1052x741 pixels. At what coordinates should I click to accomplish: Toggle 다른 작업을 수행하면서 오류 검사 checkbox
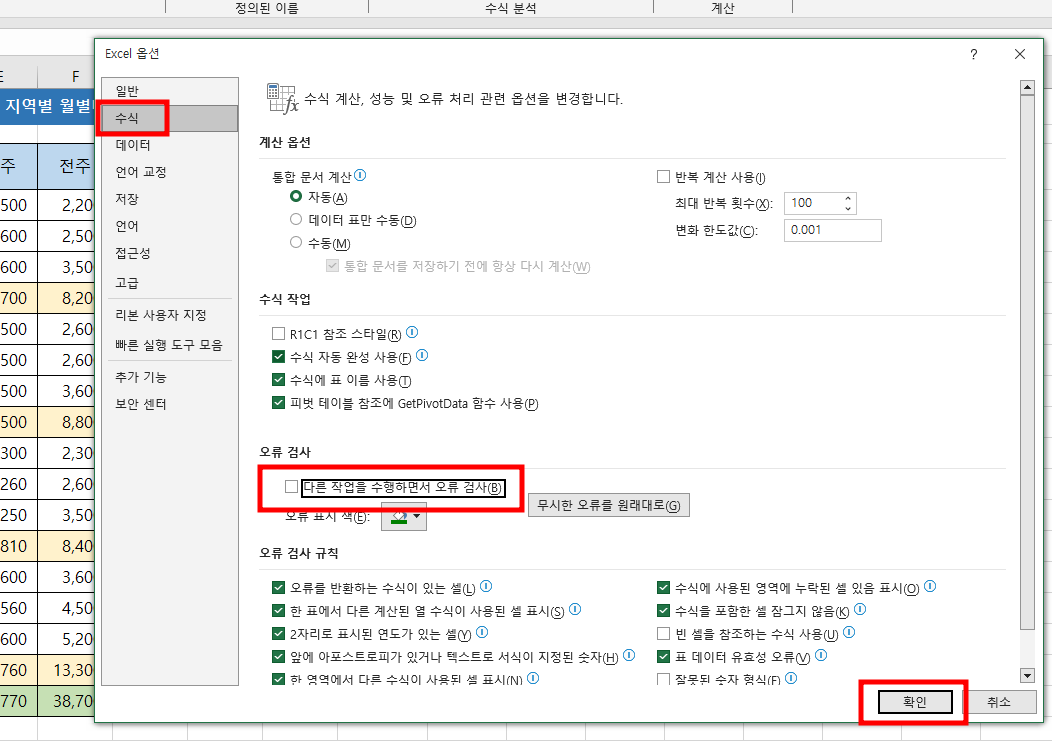click(291, 487)
